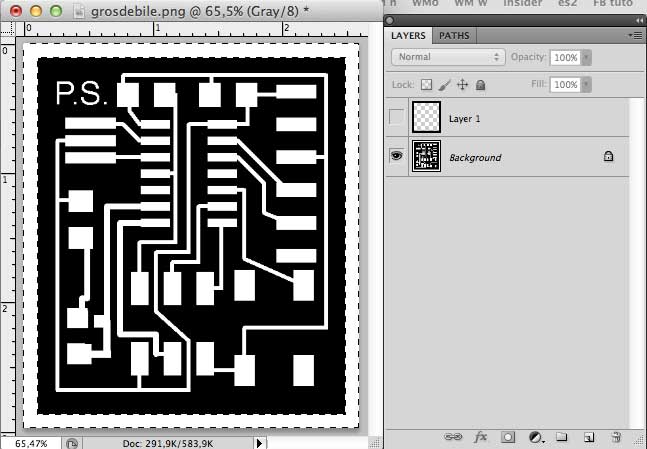The width and height of the screenshot is (647, 449).
Task: Click the Fill value field
Action: (x=566, y=85)
